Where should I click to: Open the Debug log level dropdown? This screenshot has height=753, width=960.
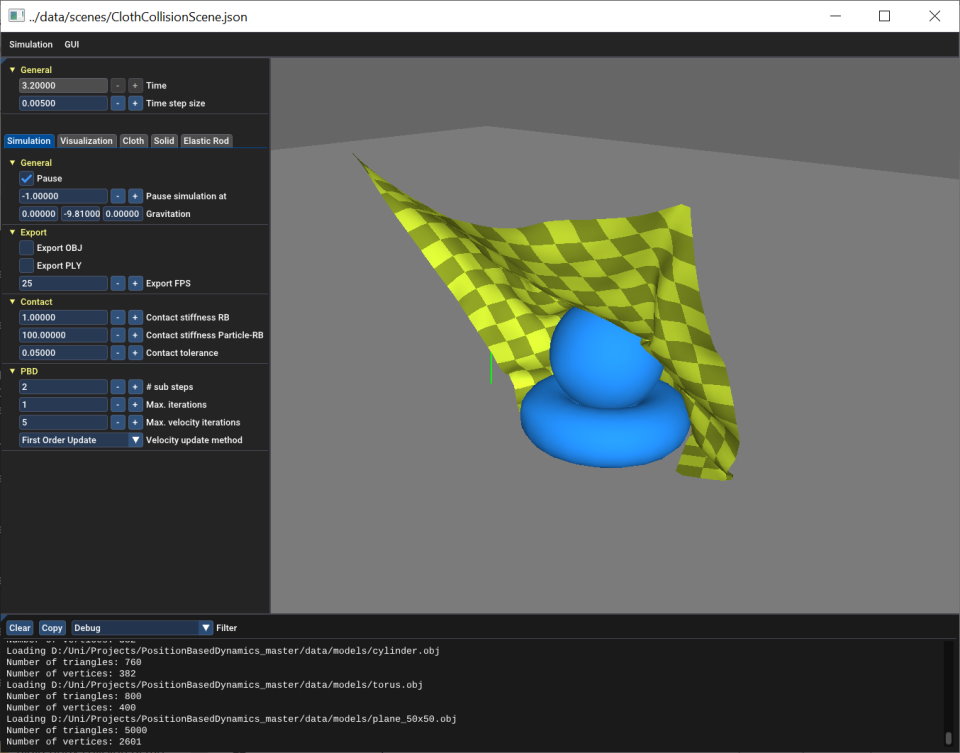140,627
